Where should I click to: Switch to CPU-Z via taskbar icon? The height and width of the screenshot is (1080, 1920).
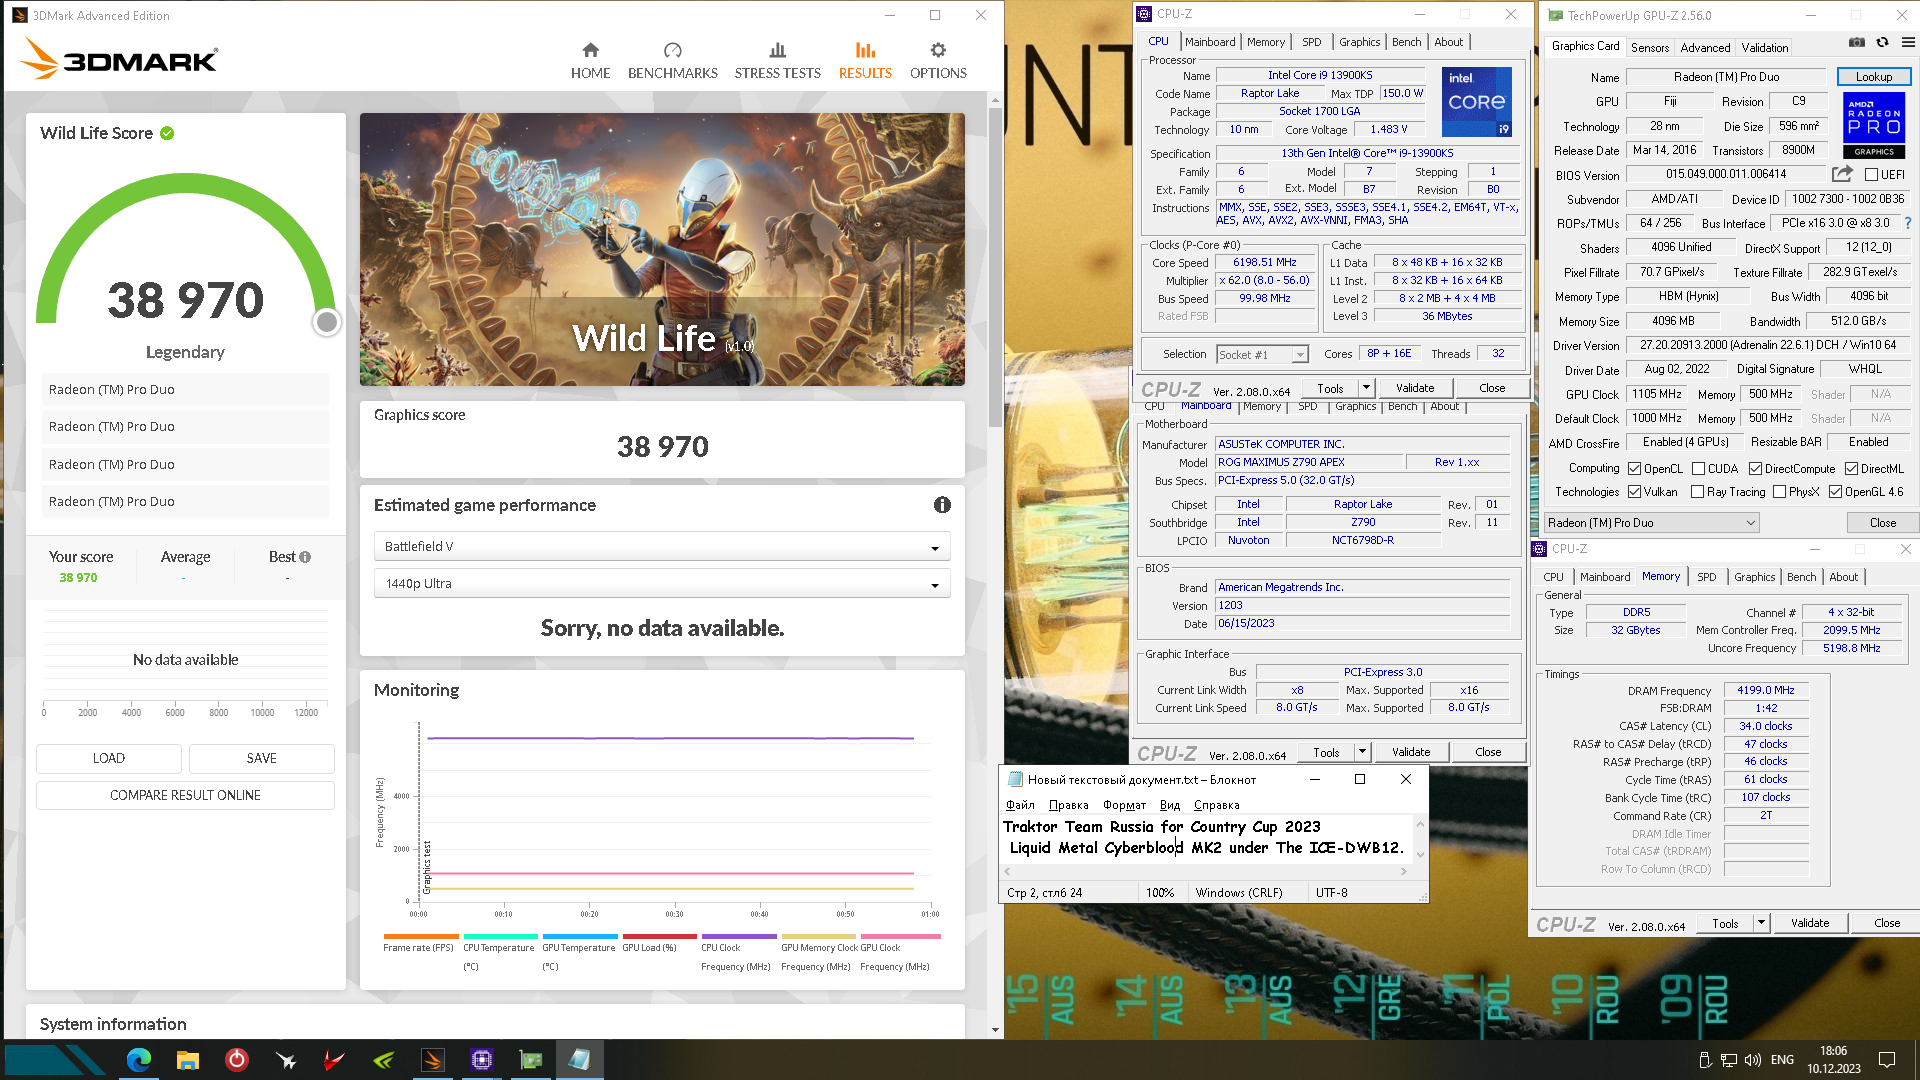coord(482,1060)
